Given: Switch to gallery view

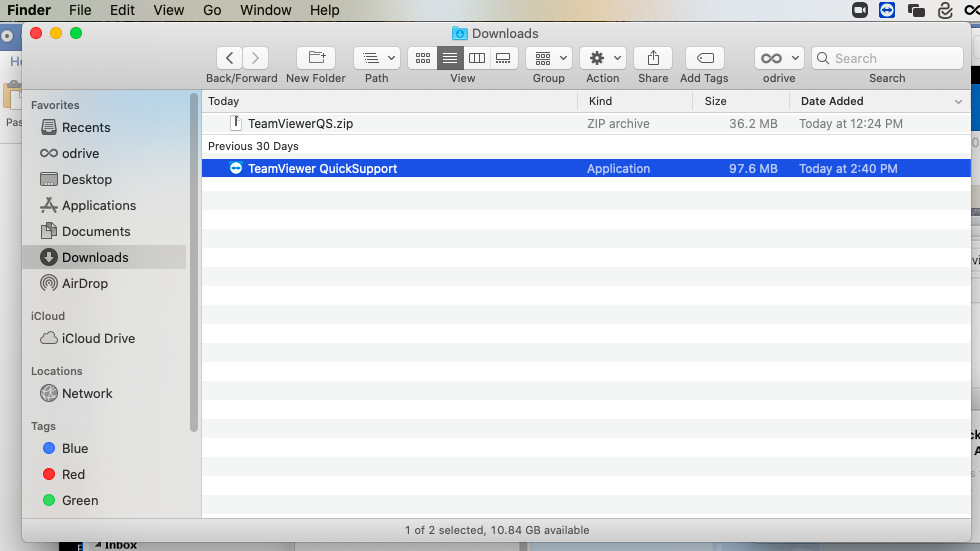Looking at the screenshot, I should click(x=503, y=58).
